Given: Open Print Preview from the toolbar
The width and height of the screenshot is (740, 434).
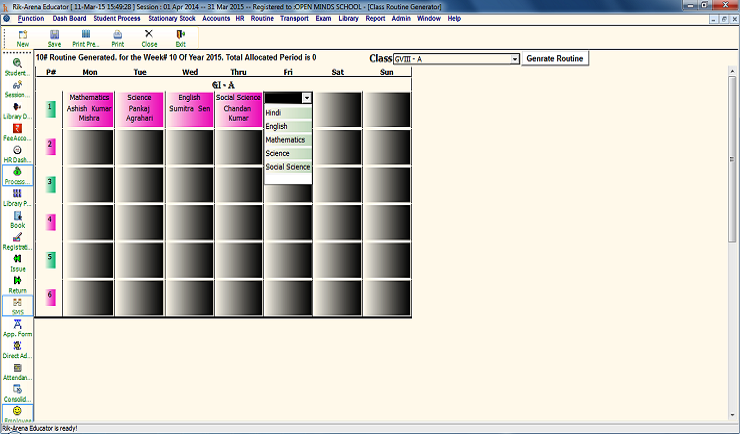Looking at the screenshot, I should [86, 38].
